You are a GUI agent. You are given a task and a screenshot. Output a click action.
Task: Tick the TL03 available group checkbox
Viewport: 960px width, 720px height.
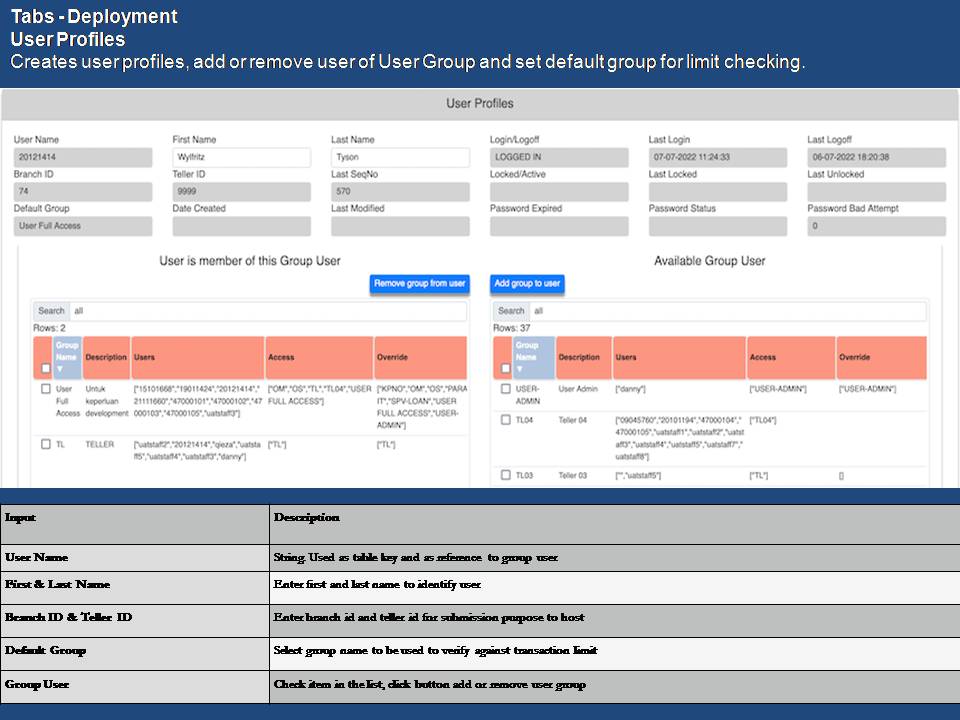[x=505, y=475]
